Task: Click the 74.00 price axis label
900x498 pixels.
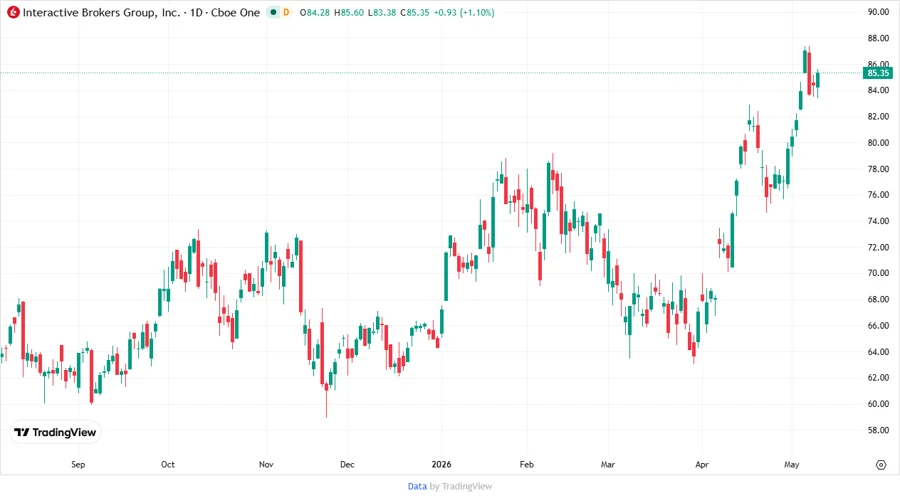Action: point(878,221)
